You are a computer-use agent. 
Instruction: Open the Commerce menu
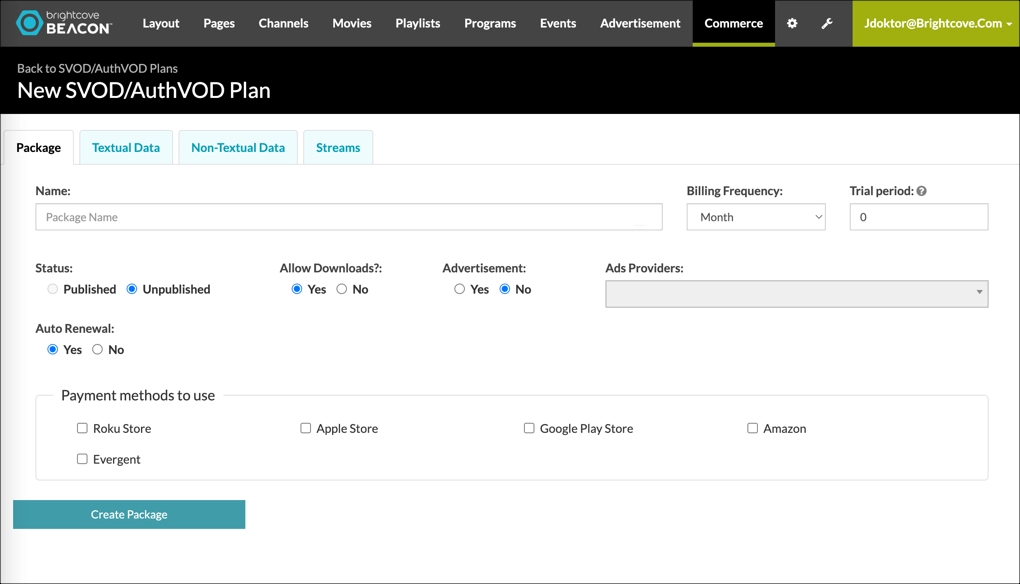(734, 23)
